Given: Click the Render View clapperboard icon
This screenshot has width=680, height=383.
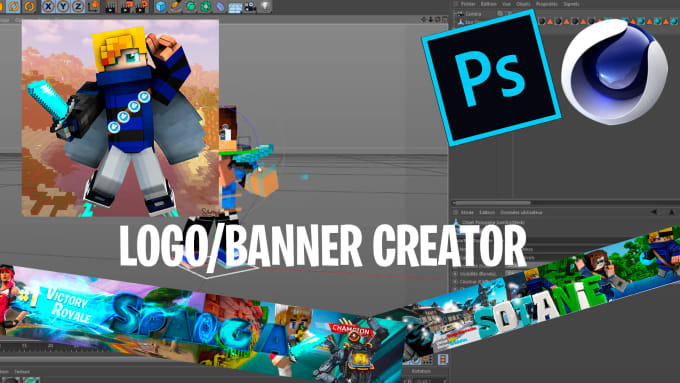Looking at the screenshot, I should [x=110, y=7].
